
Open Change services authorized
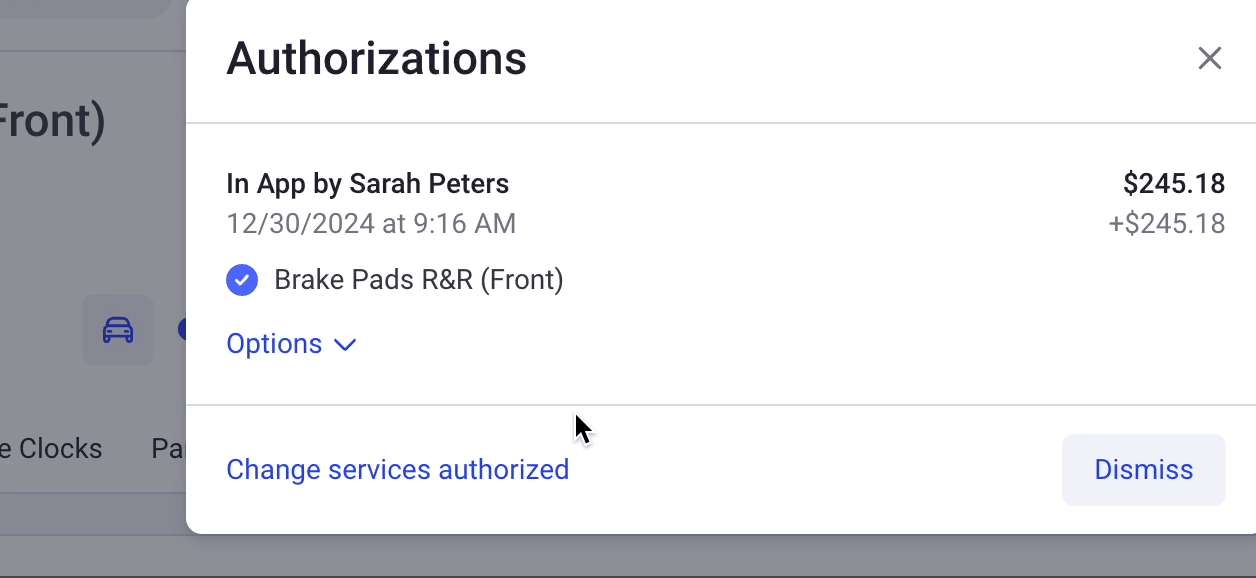(x=397, y=469)
